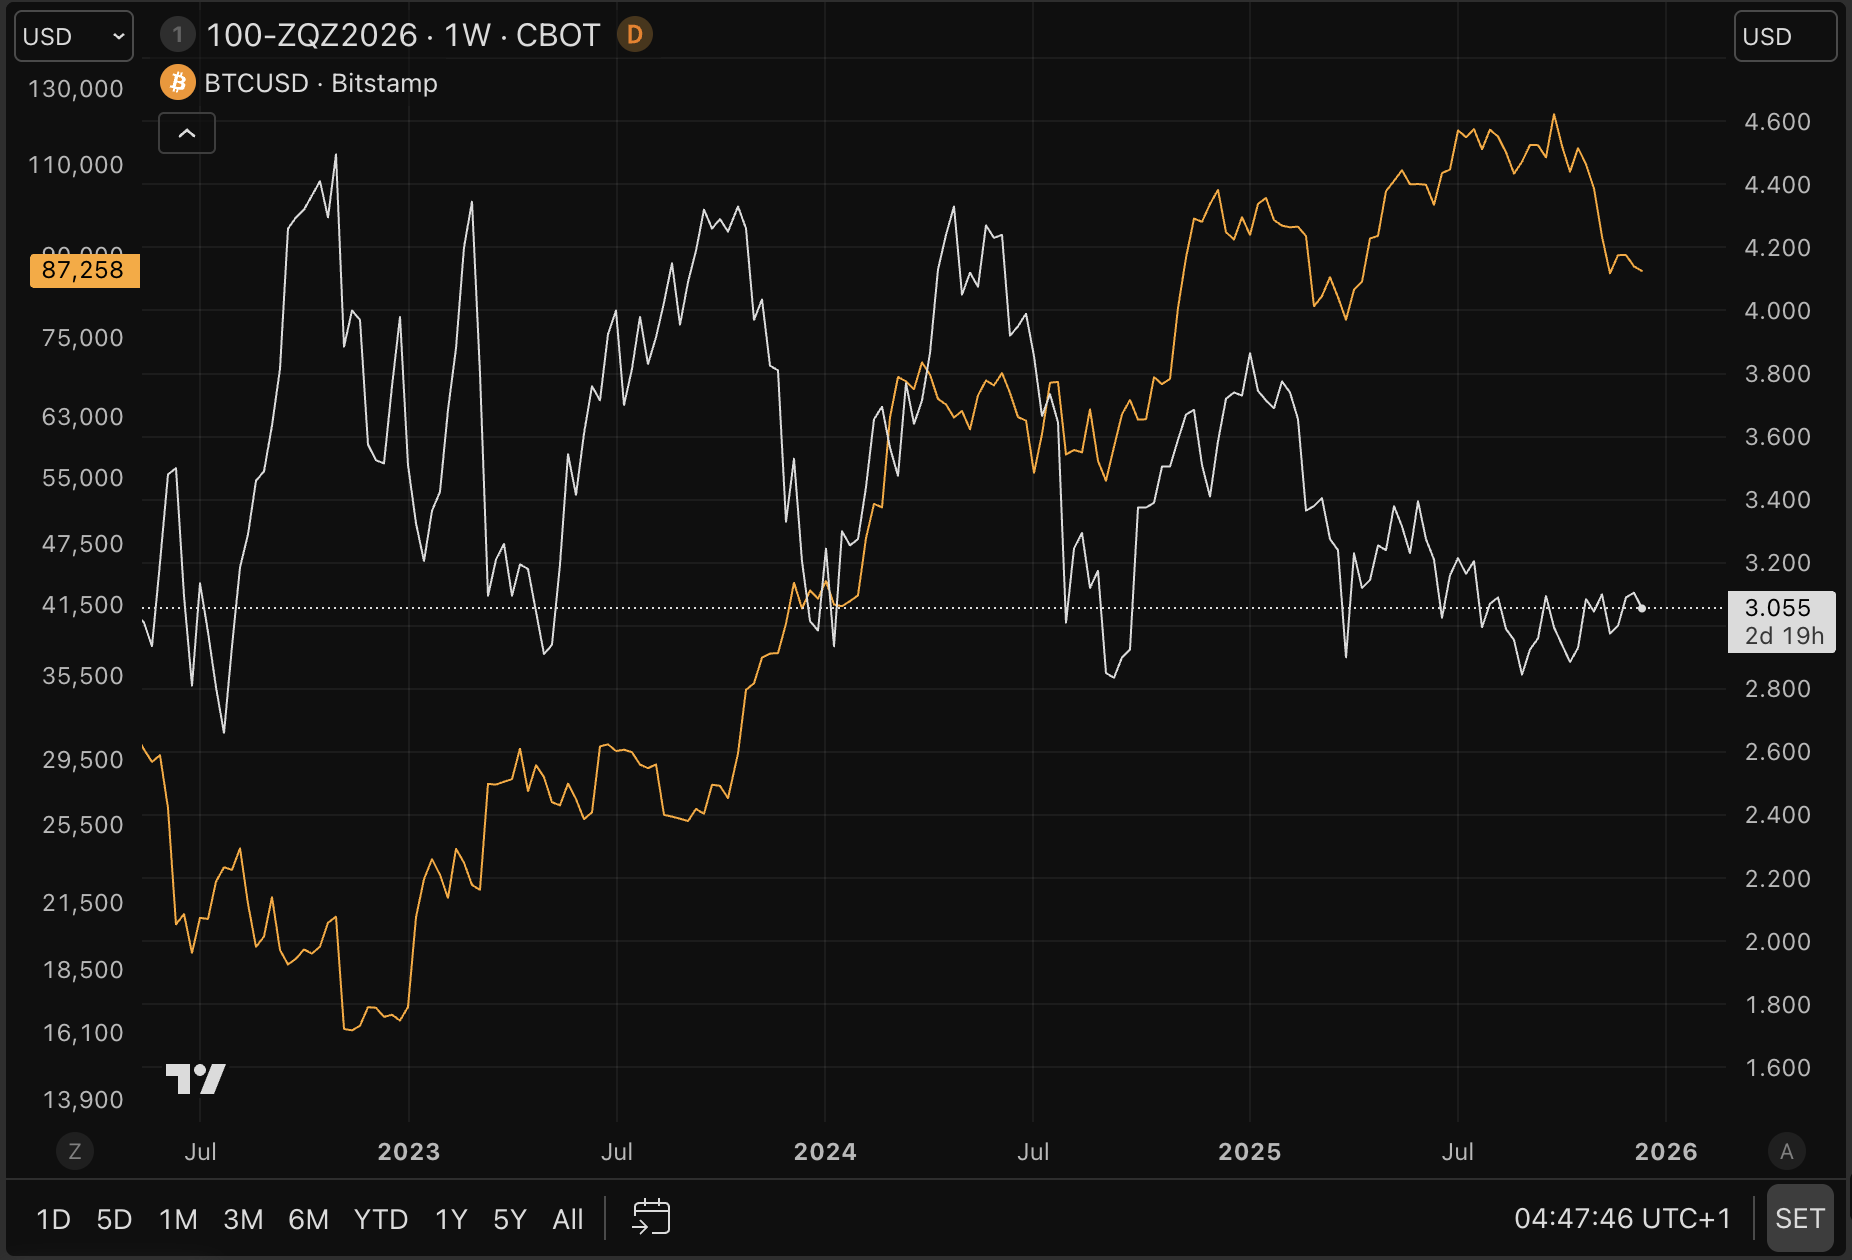Open the right USD currency selector
This screenshot has width=1852, height=1260.
click(1784, 37)
